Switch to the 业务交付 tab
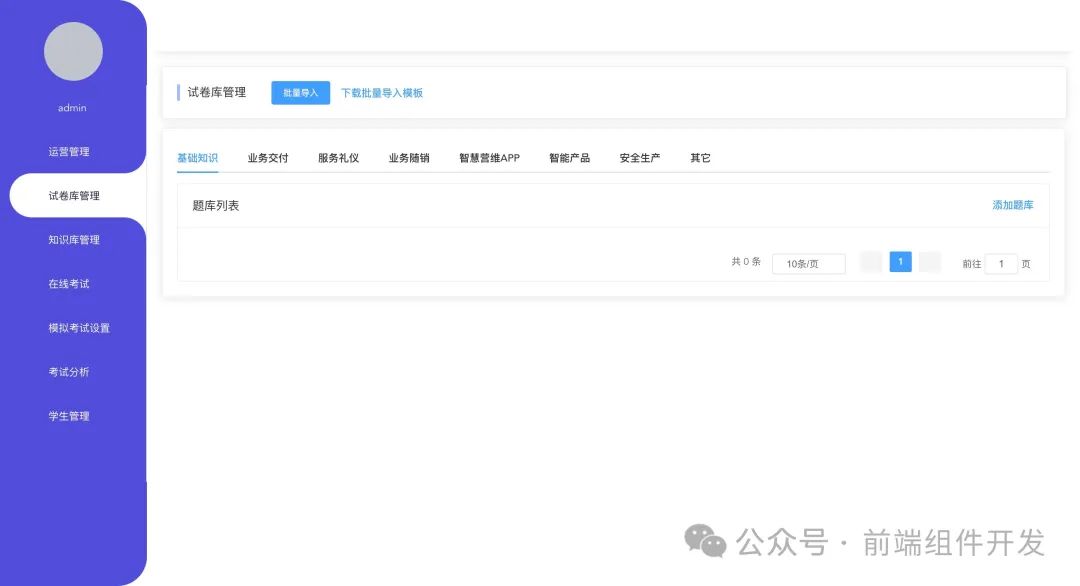Screen dimensions: 1080x586 coord(267,157)
